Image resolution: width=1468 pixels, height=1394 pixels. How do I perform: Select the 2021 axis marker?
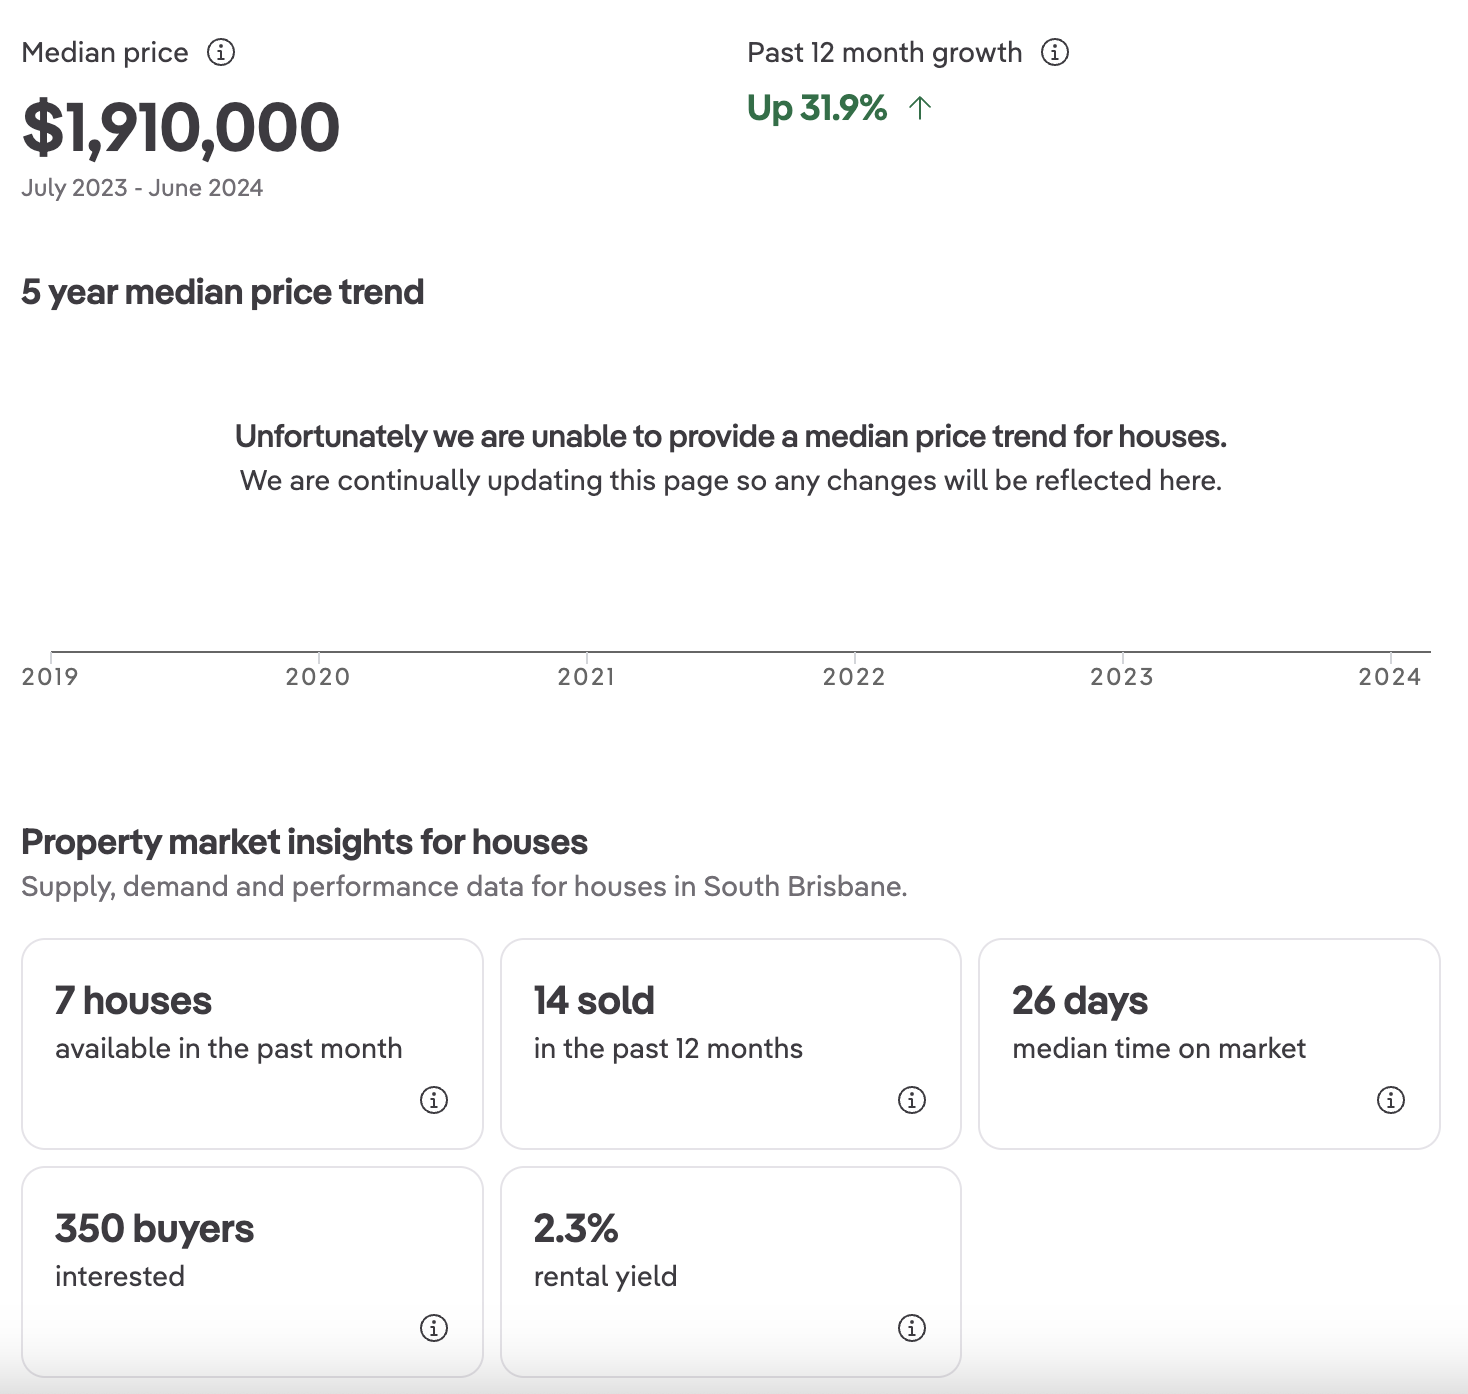(x=586, y=677)
